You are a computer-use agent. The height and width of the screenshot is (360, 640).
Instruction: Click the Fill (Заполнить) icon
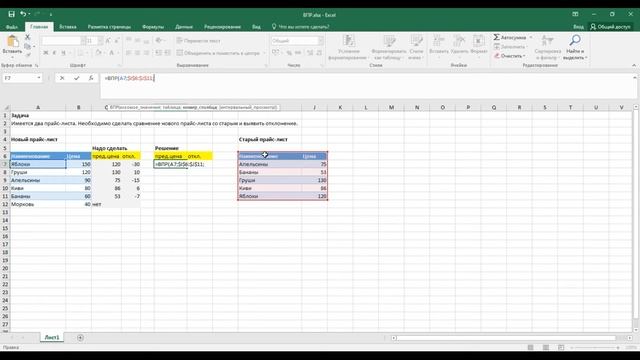coord(497,47)
